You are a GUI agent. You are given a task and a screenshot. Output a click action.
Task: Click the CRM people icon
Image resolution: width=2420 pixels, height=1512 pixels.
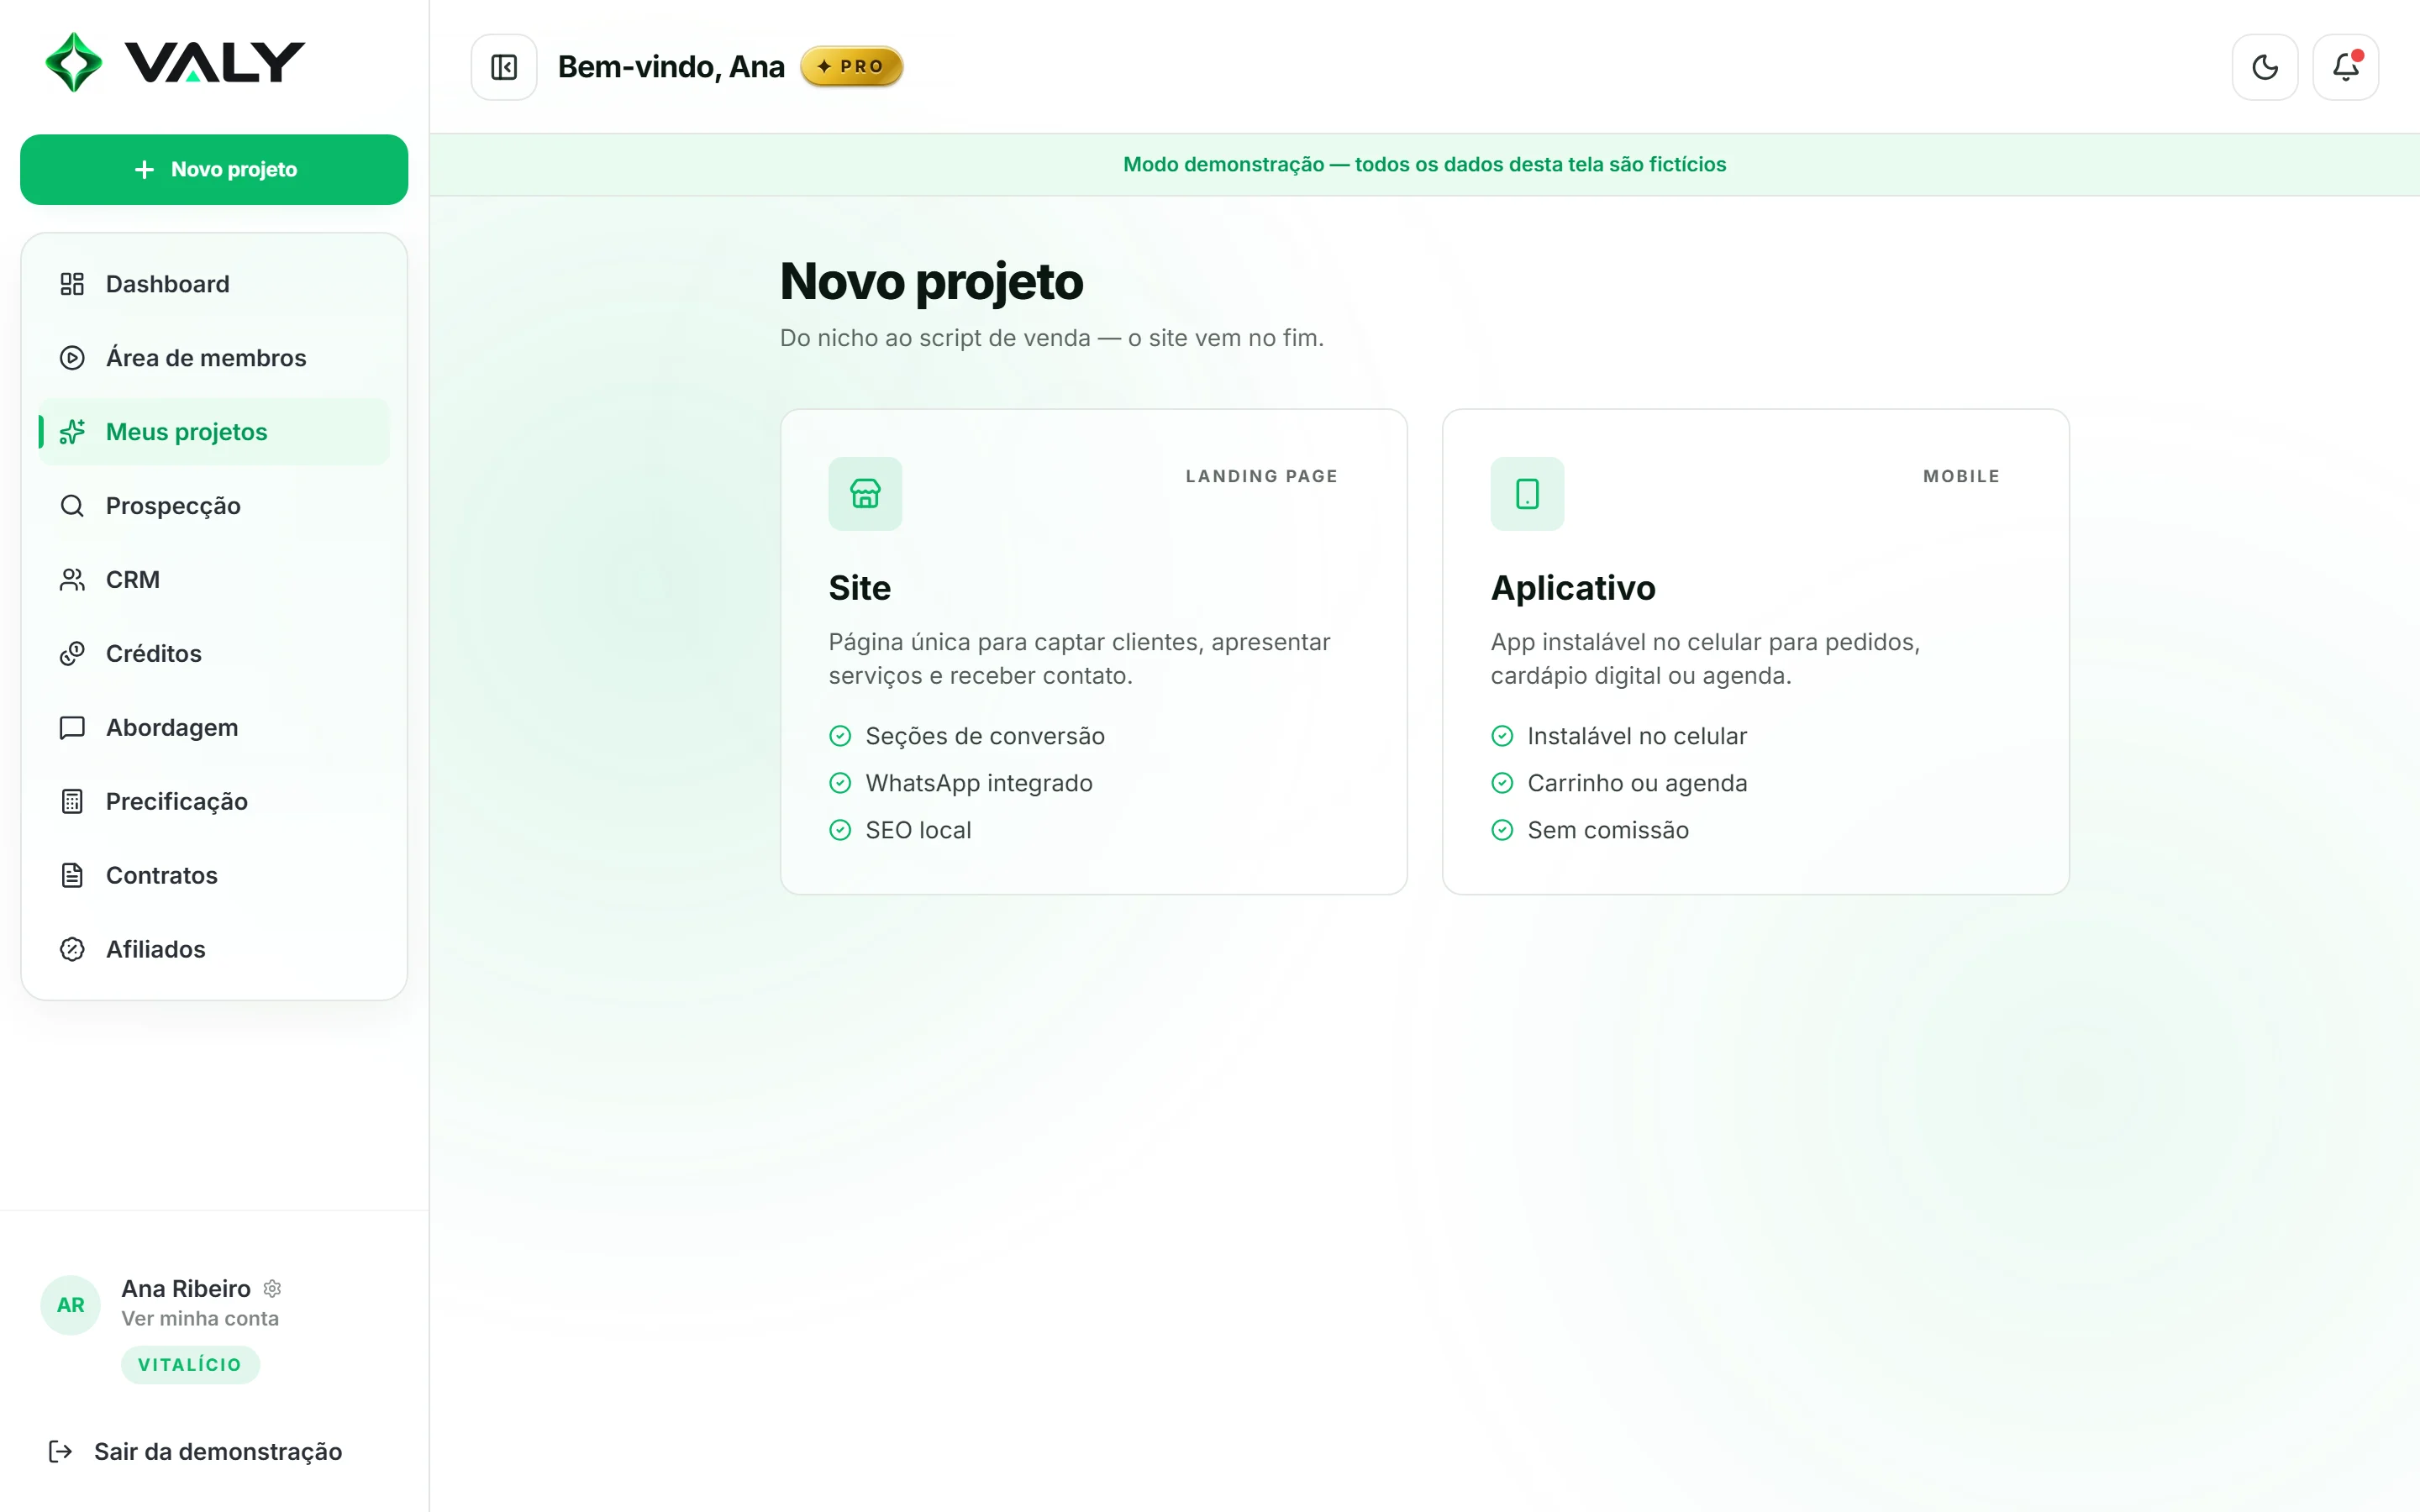[x=72, y=580]
